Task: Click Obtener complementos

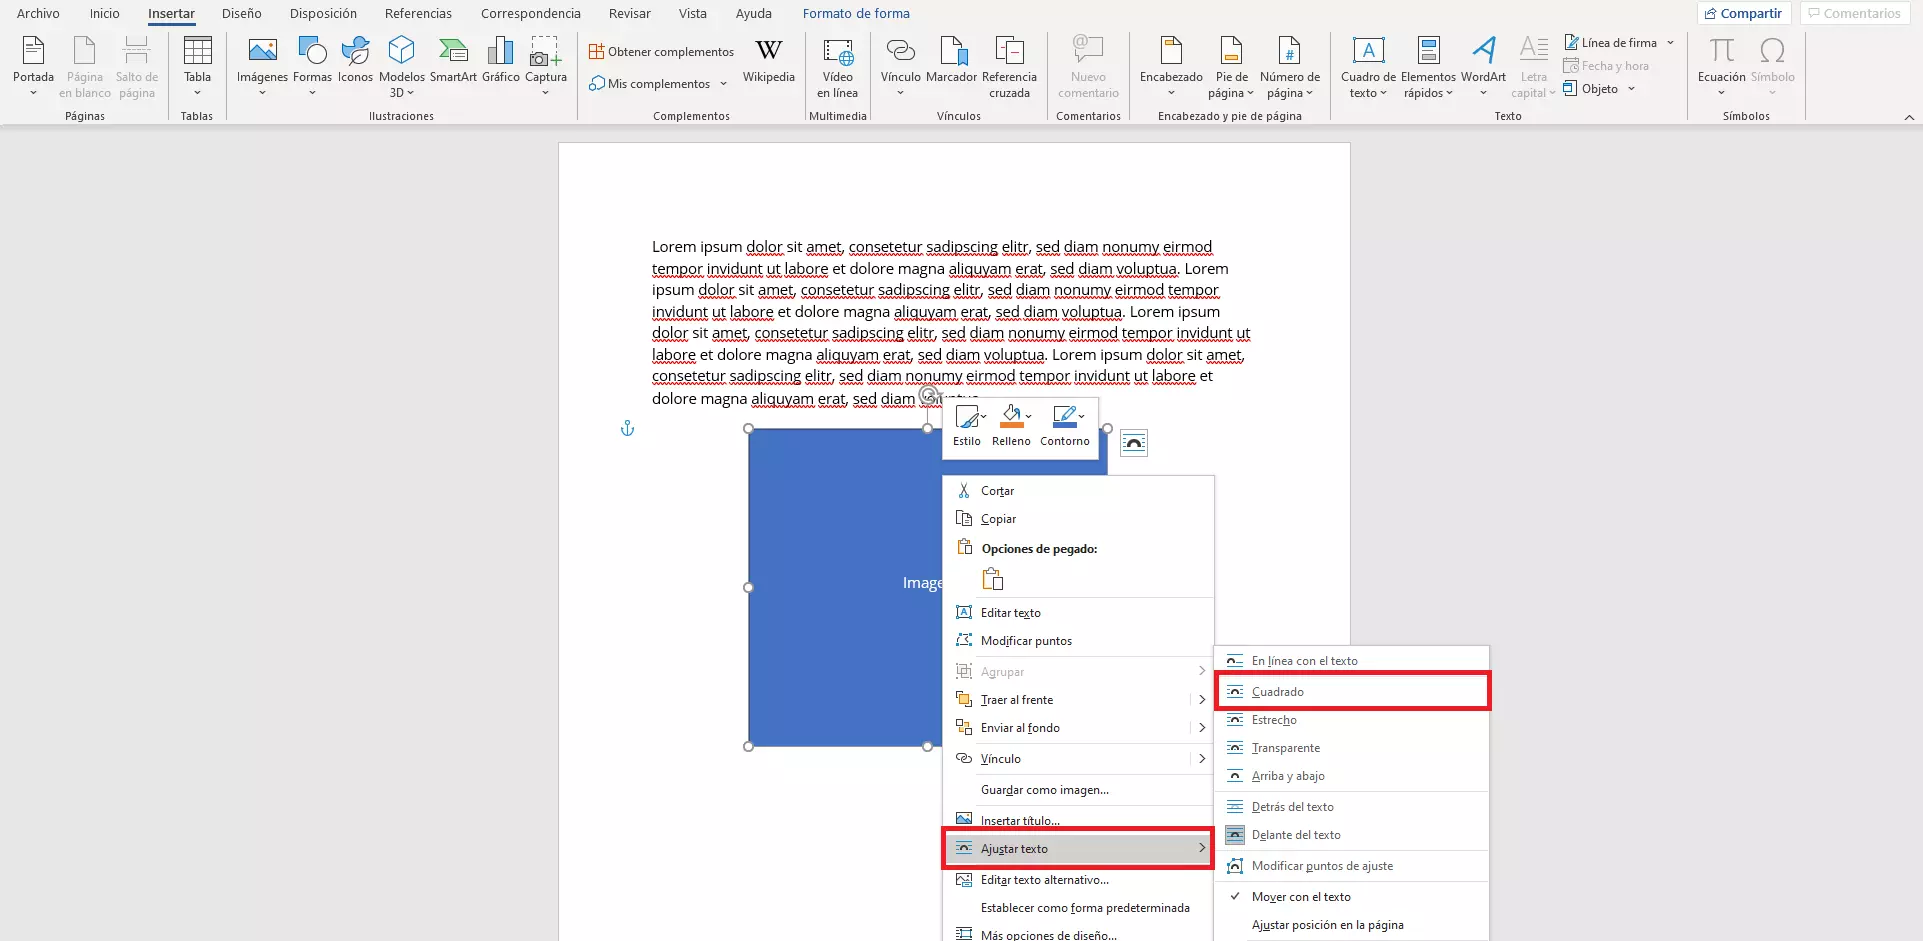Action: coord(661,52)
